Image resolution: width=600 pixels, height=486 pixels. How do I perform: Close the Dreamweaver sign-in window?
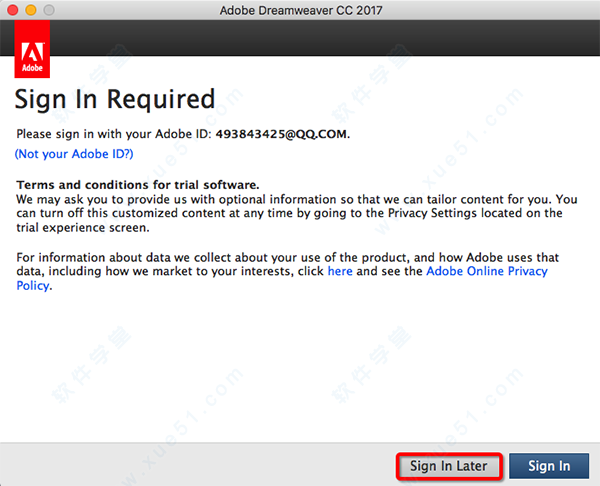[13, 10]
